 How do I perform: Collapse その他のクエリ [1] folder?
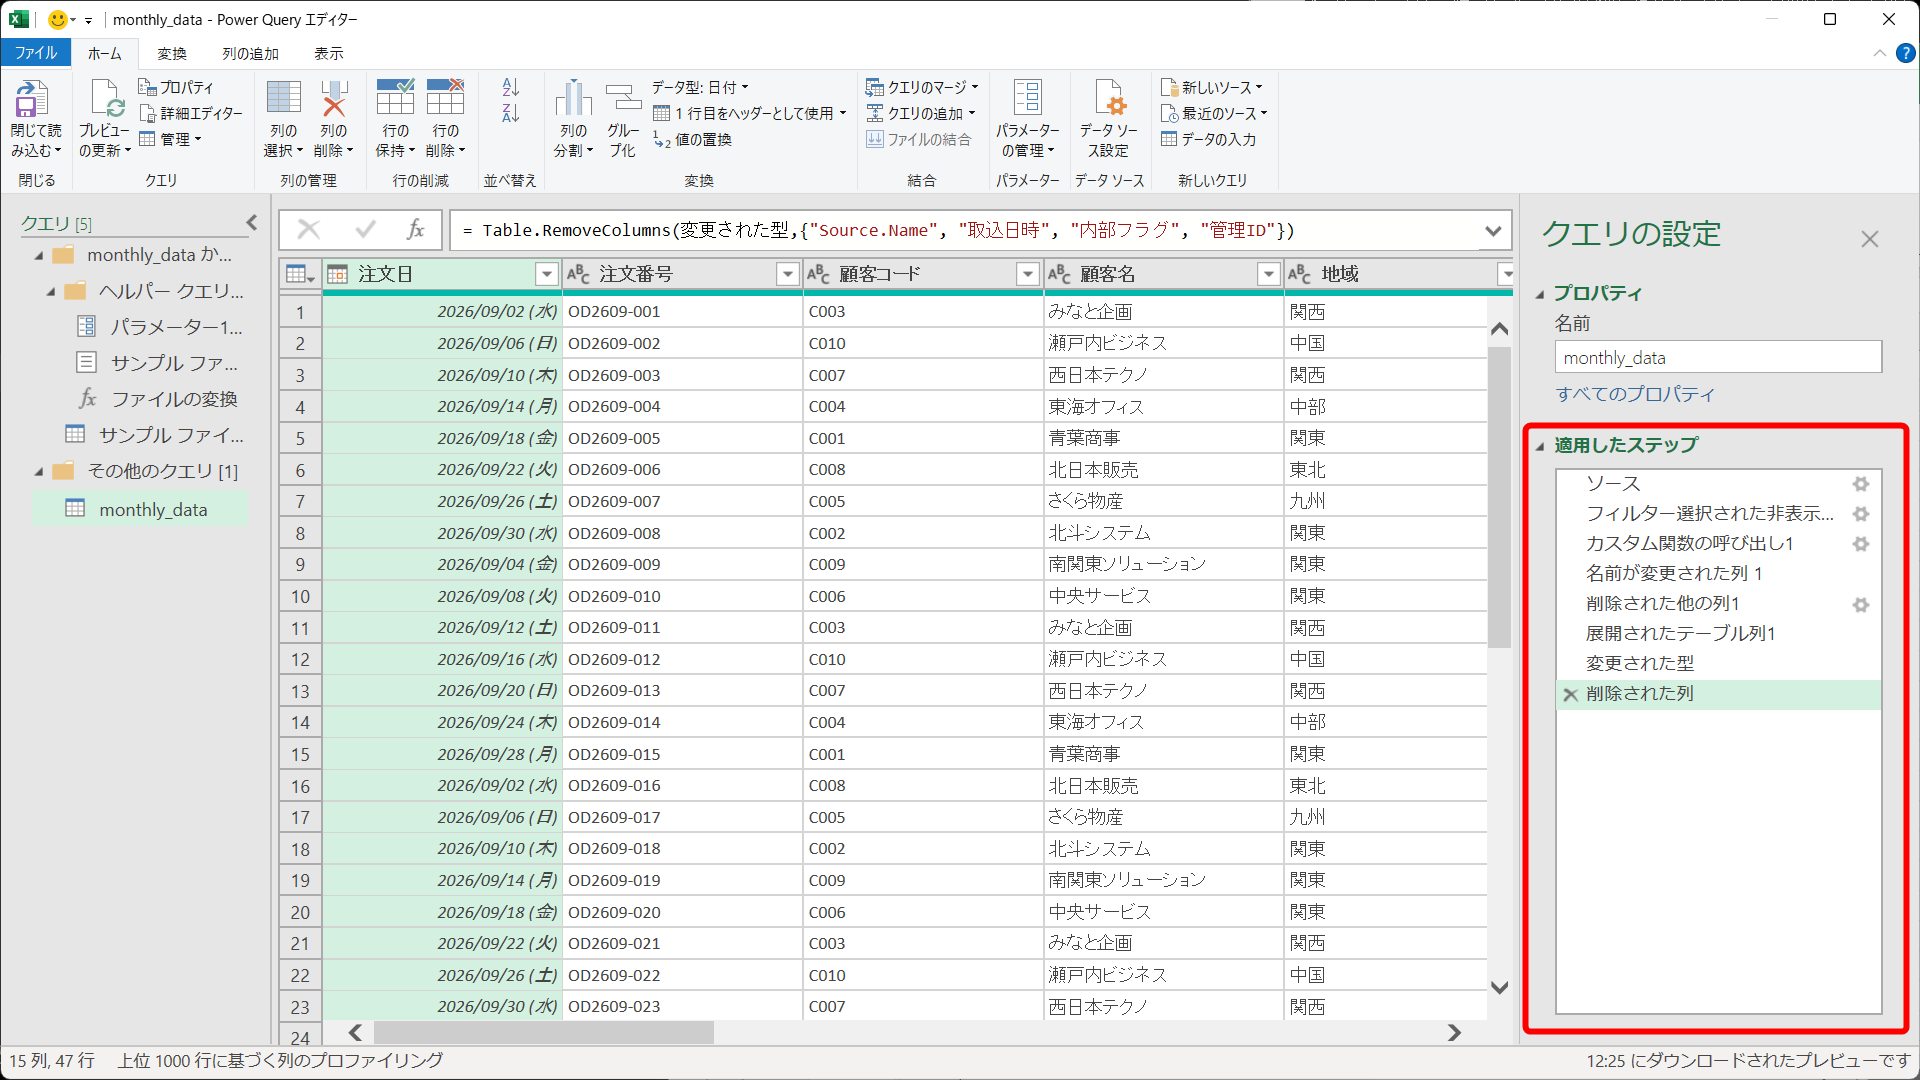coord(39,472)
